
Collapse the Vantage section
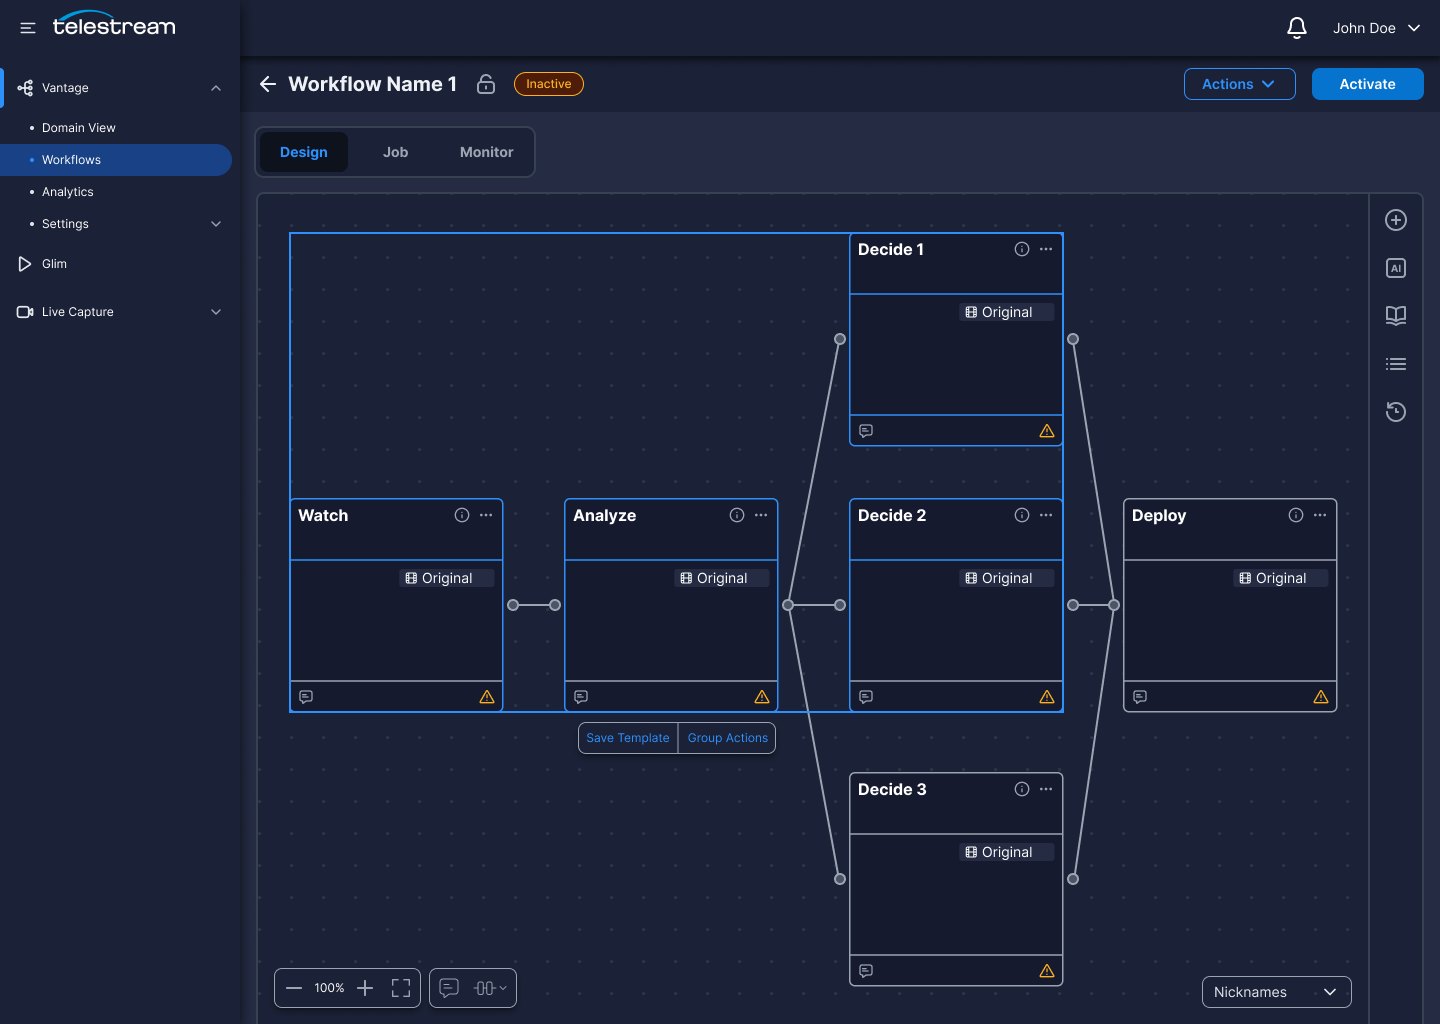point(216,88)
